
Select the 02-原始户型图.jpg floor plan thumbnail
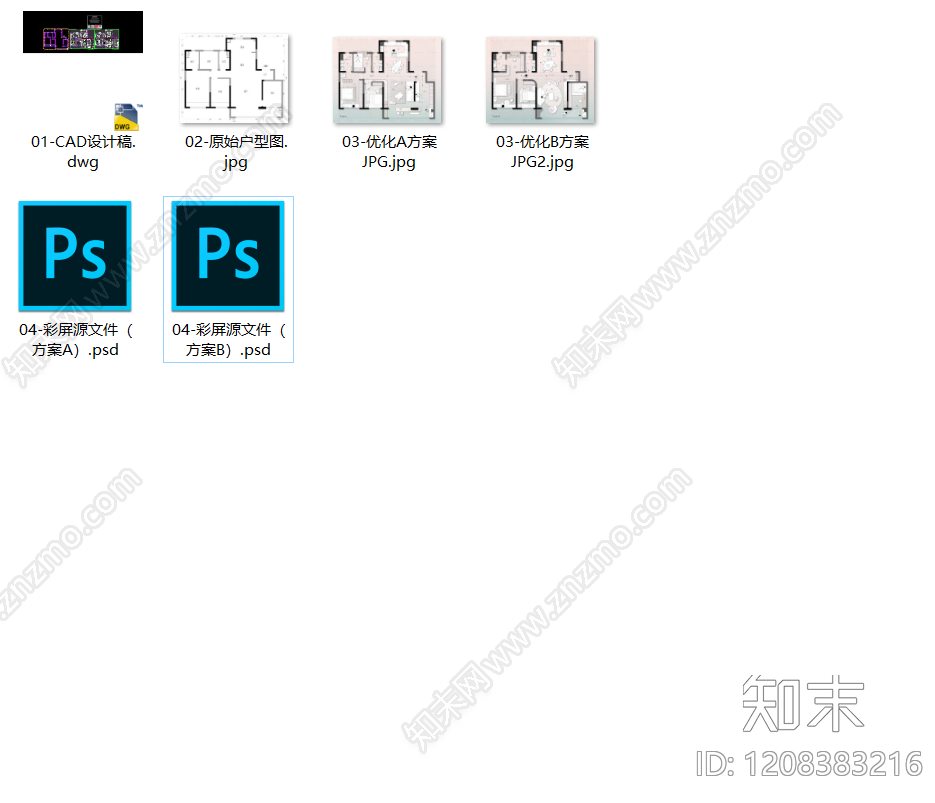click(235, 79)
